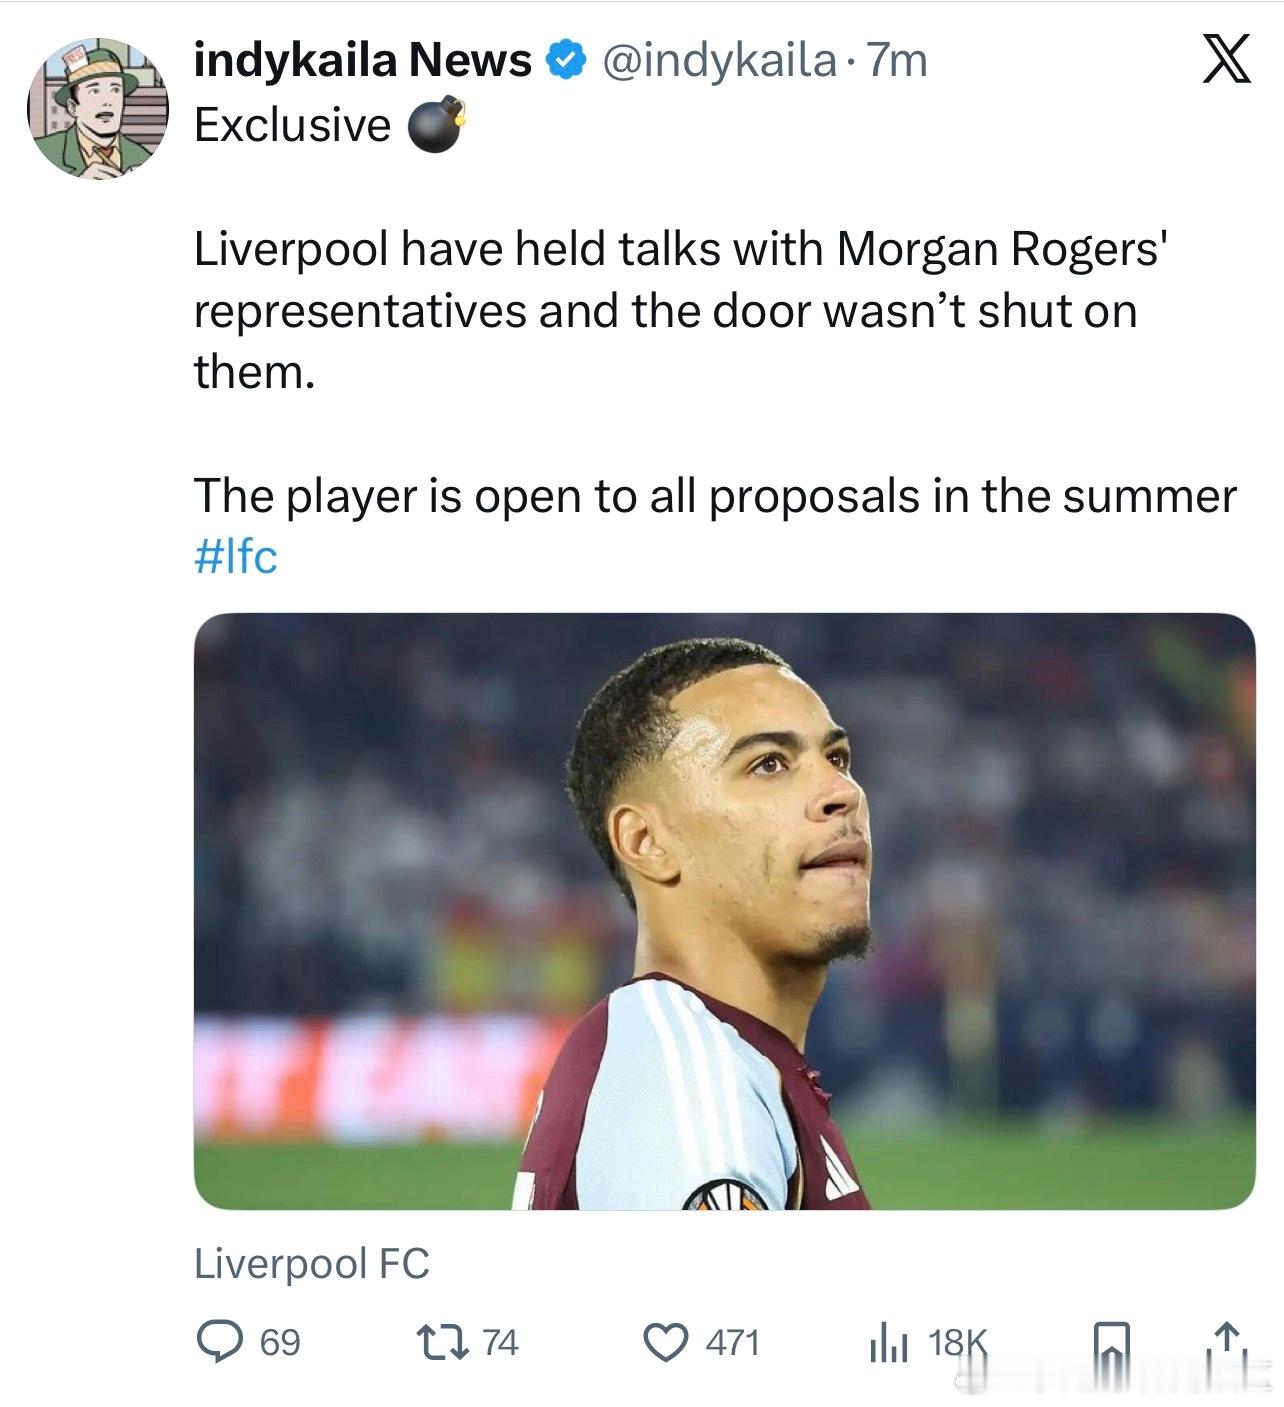Screen dimensions: 1284x1407
Task: Click the reply speech bubble icon
Action: 219,1341
